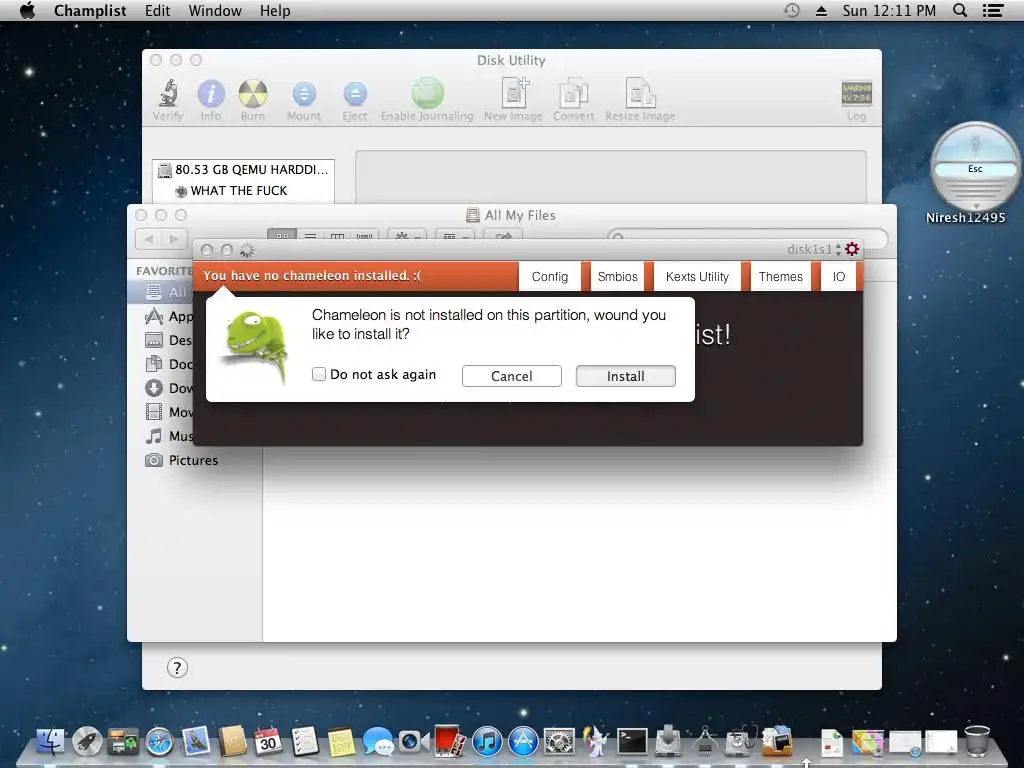Click the Info icon in Disk Utility

tap(211, 100)
